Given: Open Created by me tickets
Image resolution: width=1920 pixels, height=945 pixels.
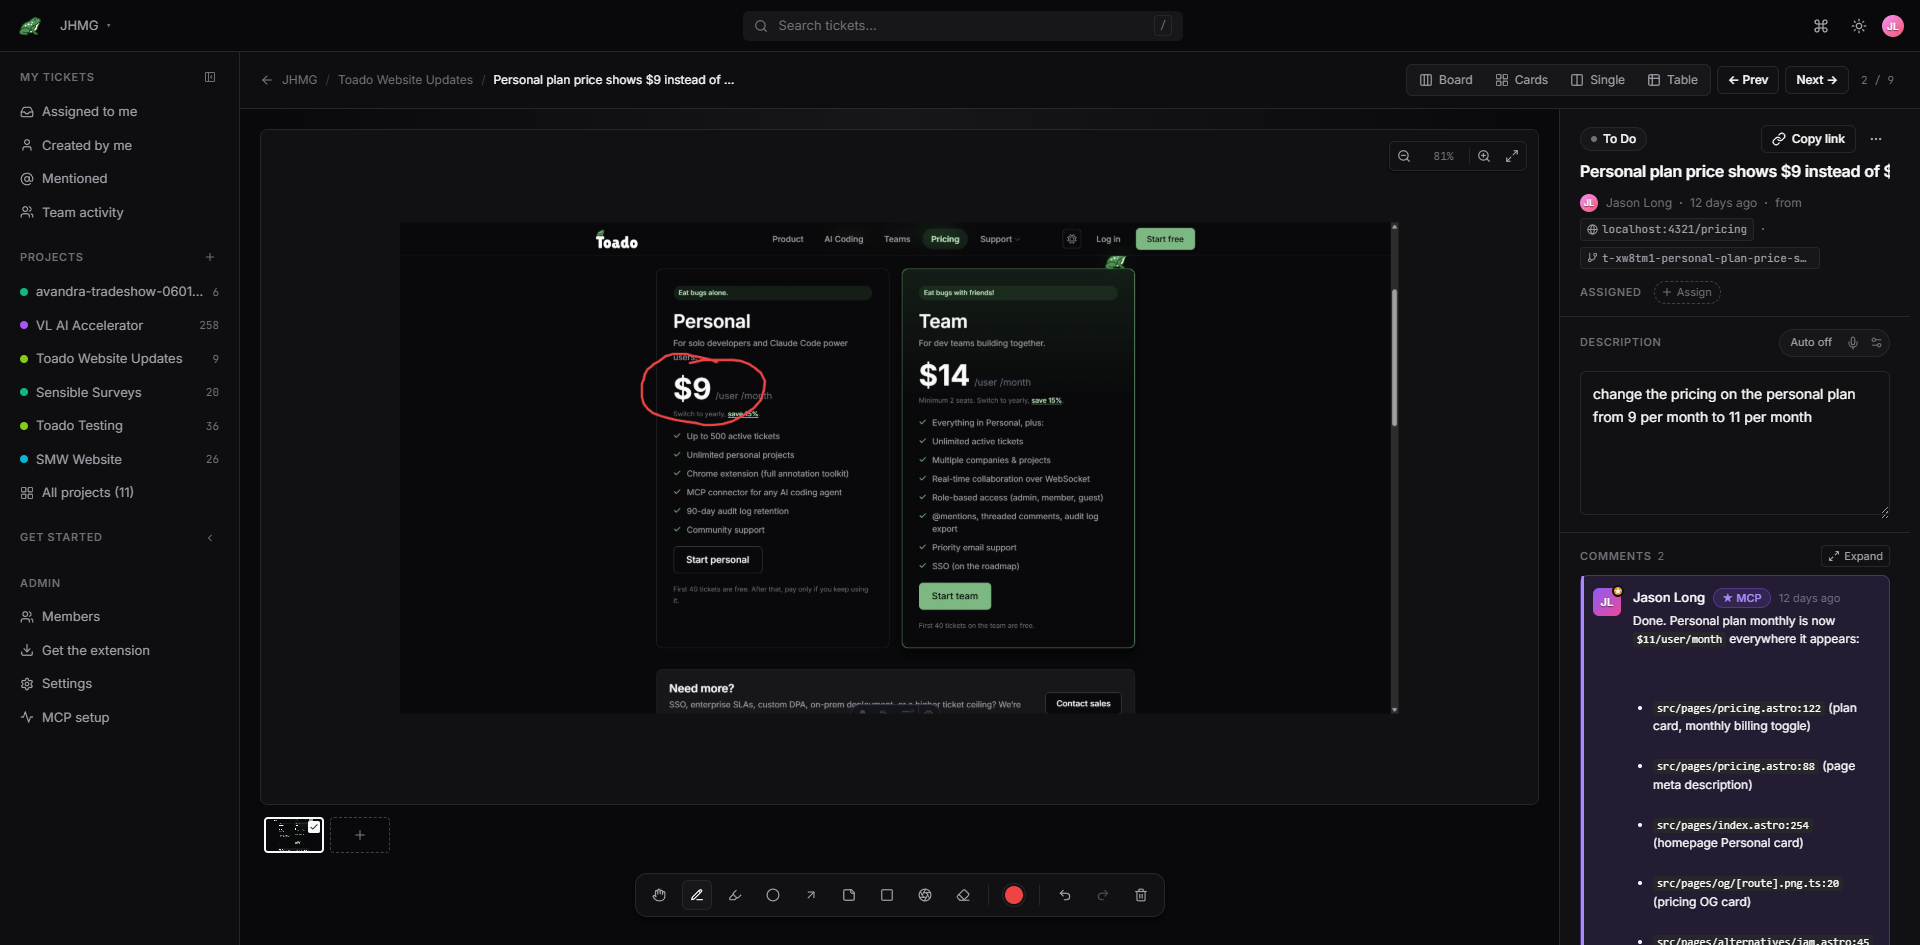Looking at the screenshot, I should (120, 145).
